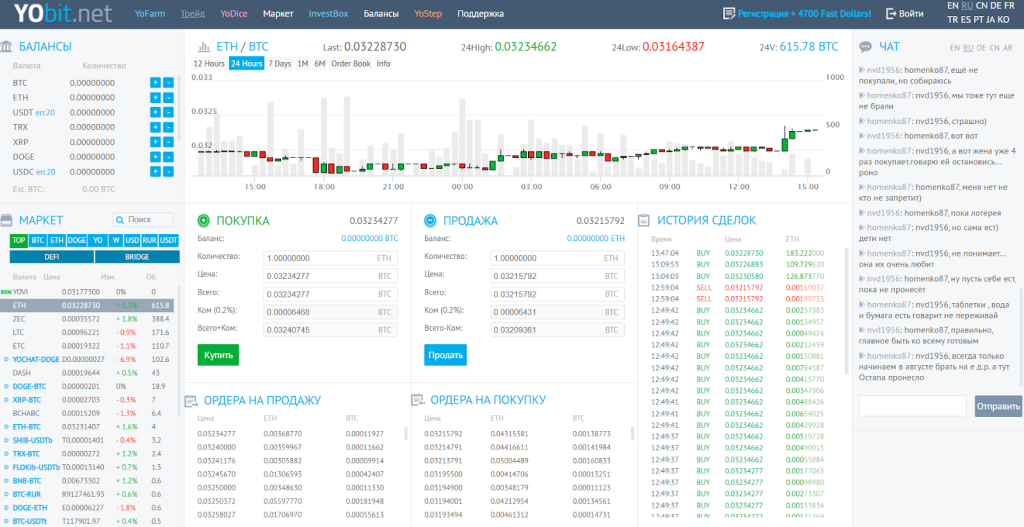Click the minus icon next to ETH balance

[x=168, y=97]
